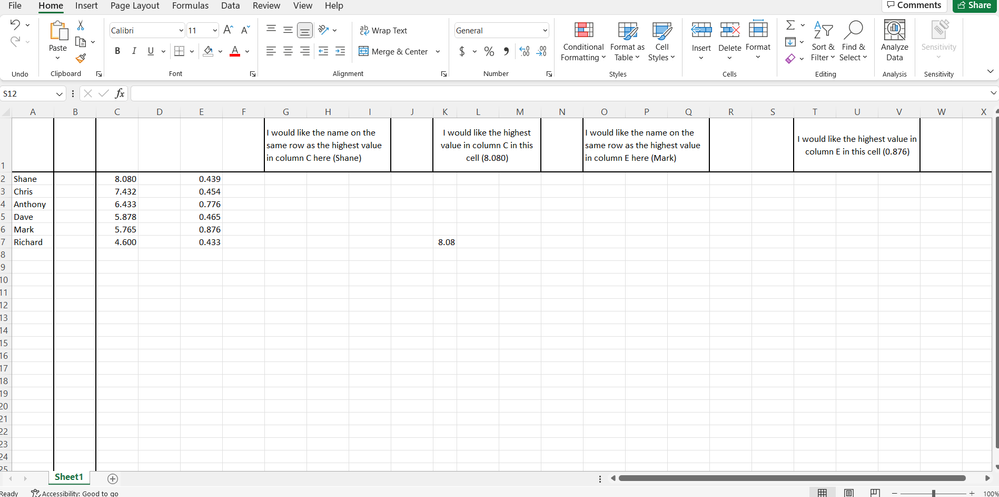Image resolution: width=999 pixels, height=497 pixels.
Task: Click the Undo arrow icon
Action: (x=15, y=24)
